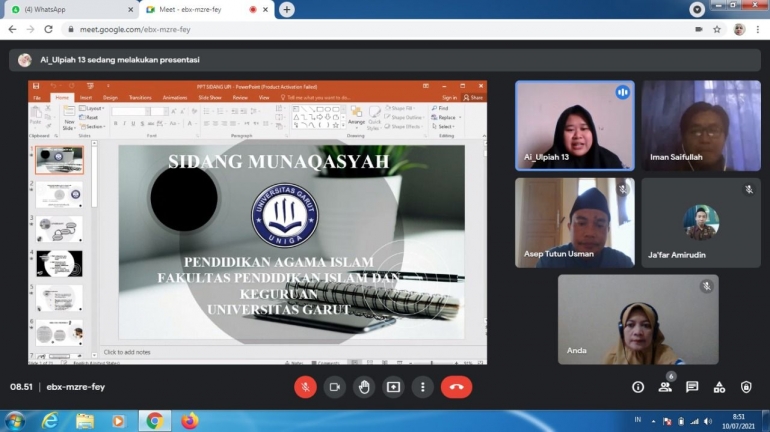Unmute the microphone in Meet

coord(305,387)
